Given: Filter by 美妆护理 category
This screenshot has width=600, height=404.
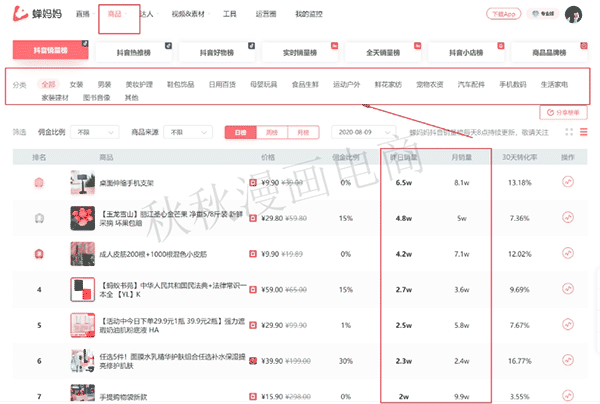Looking at the screenshot, I should [140, 84].
